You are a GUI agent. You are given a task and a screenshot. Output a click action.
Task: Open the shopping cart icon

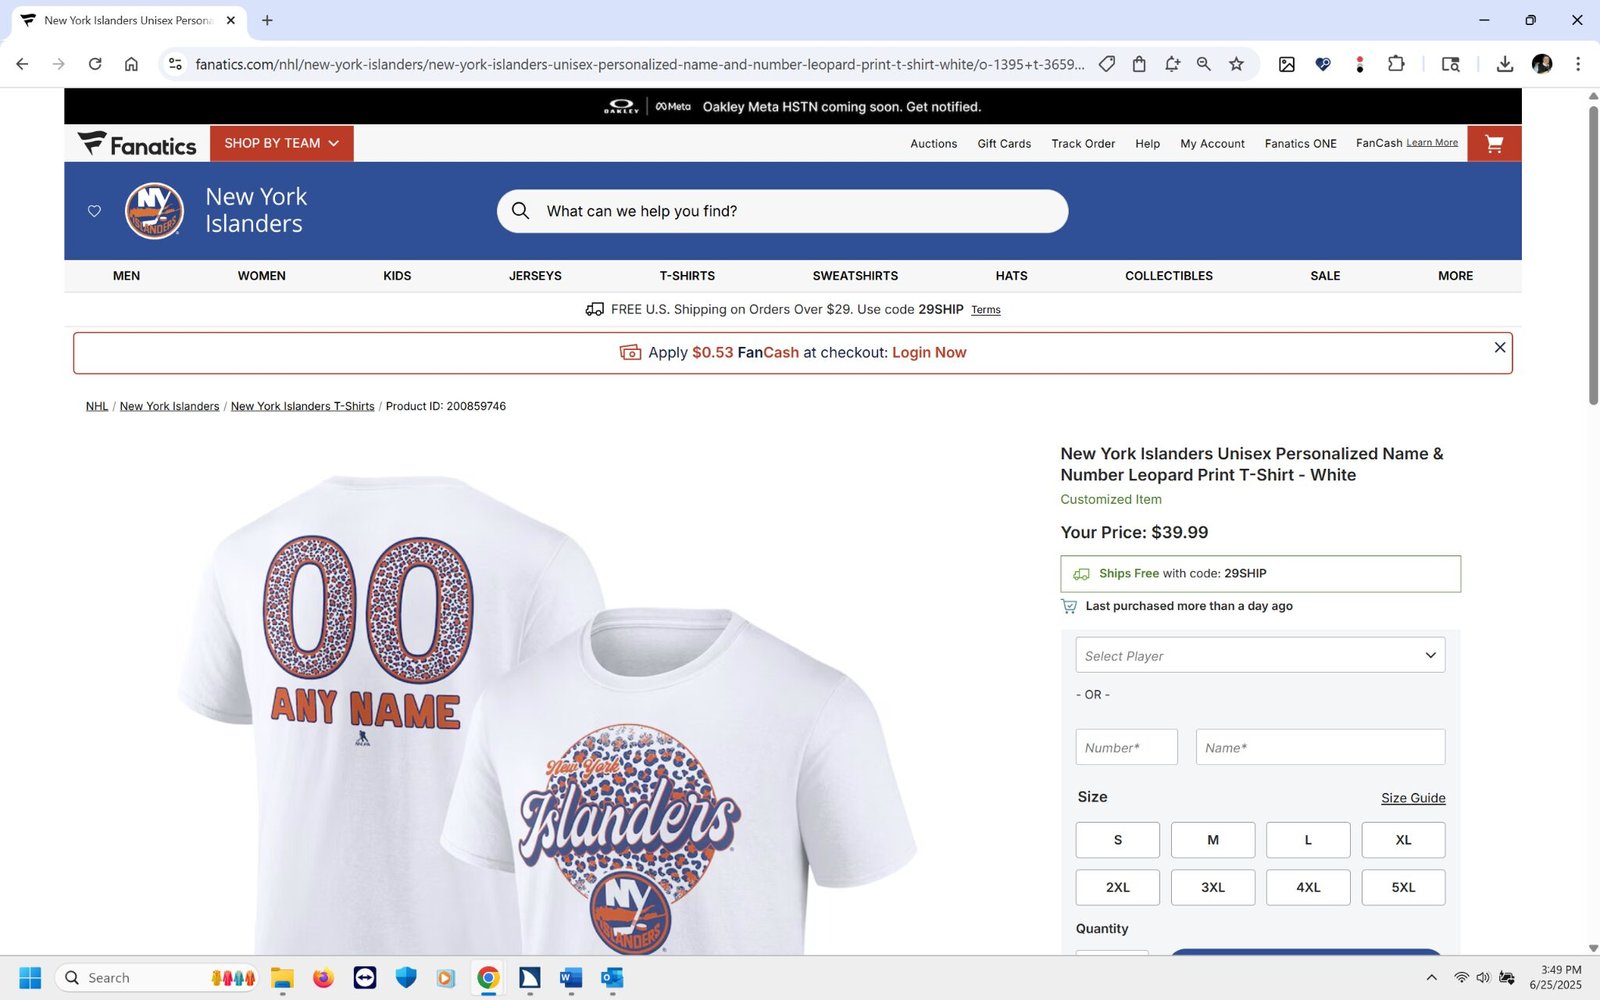pyautogui.click(x=1494, y=144)
